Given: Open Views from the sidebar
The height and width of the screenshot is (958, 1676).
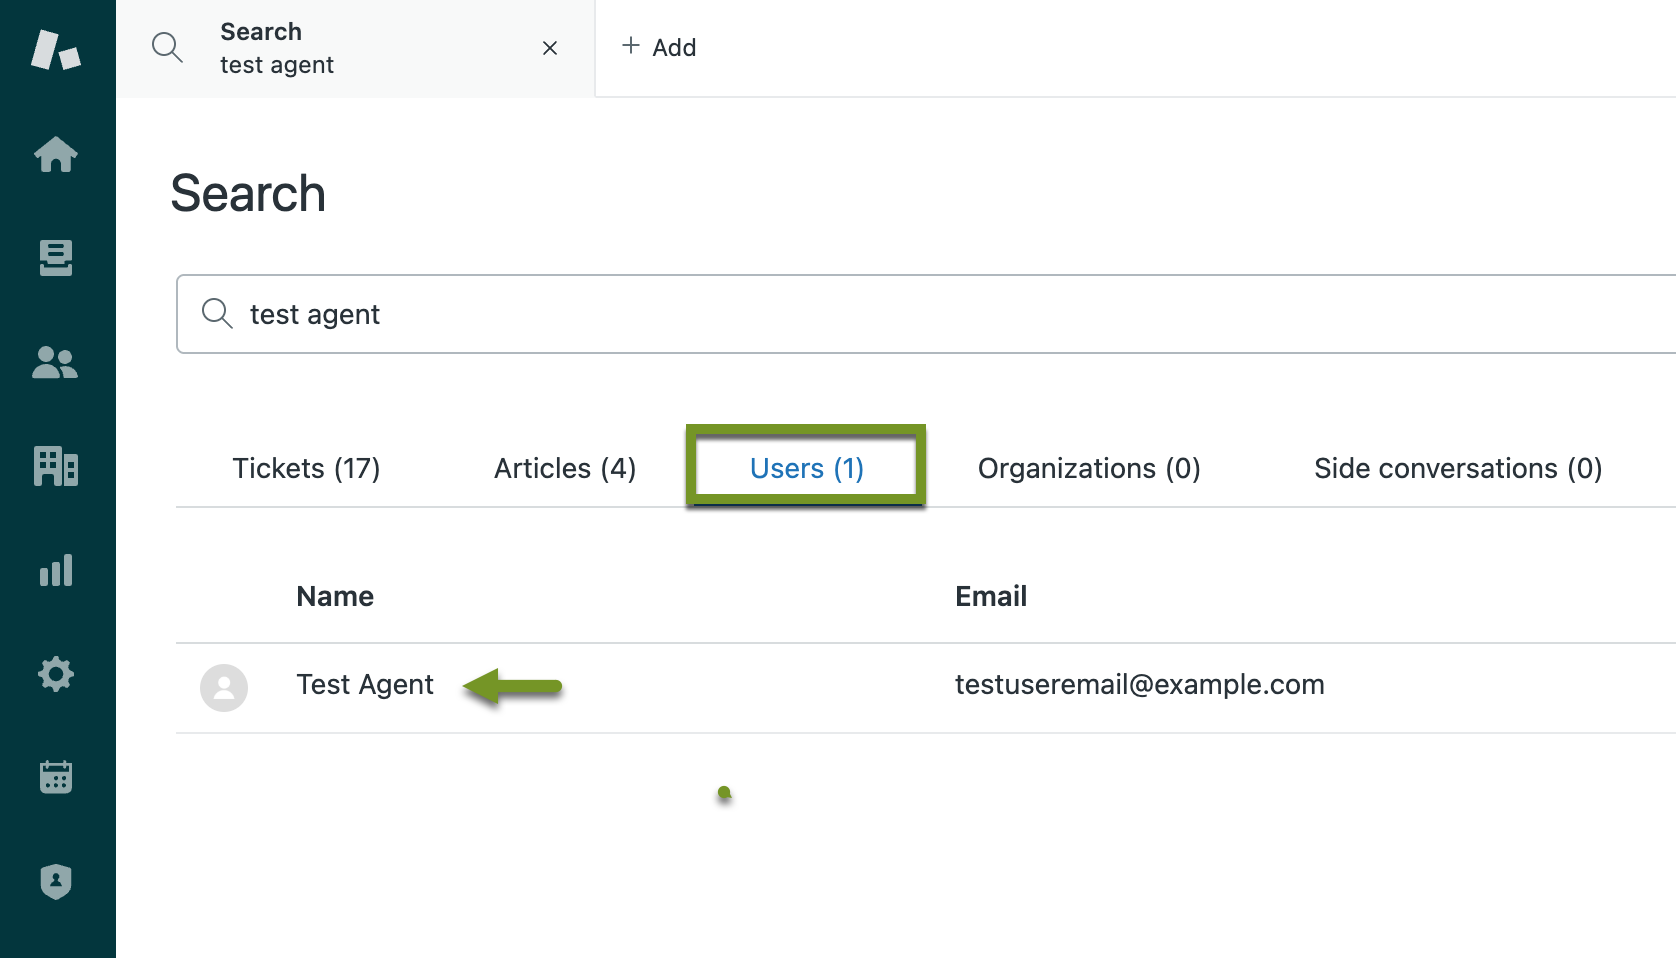Looking at the screenshot, I should click(56, 258).
